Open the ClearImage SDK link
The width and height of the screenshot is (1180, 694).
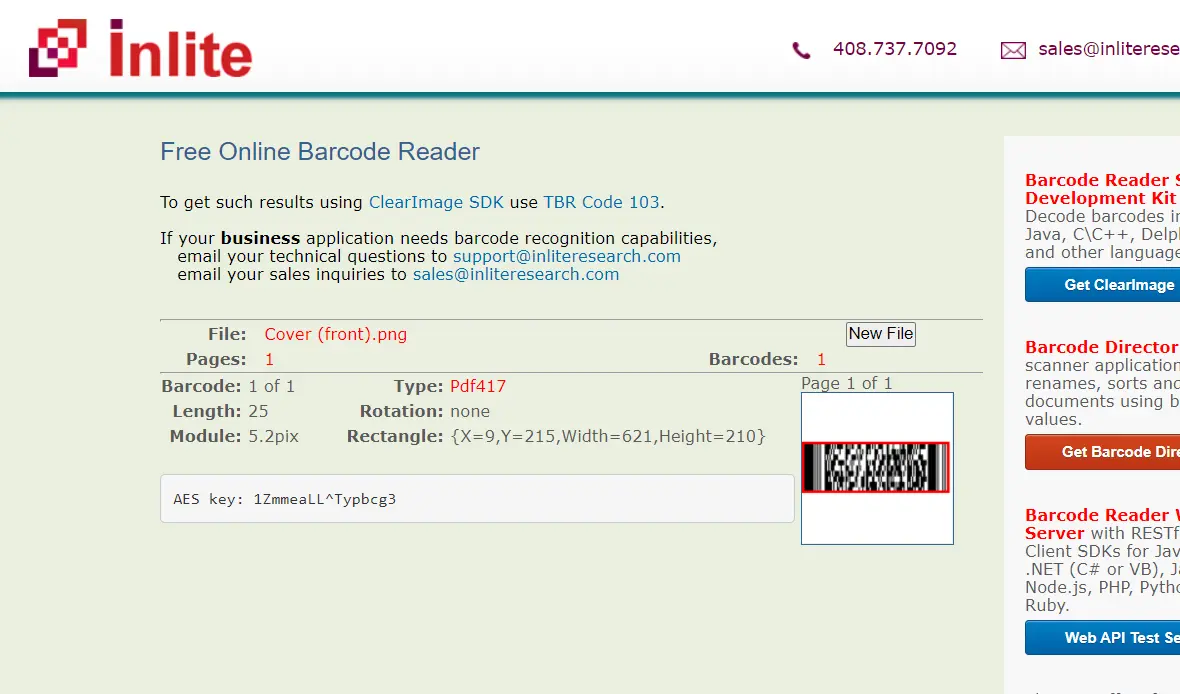[436, 202]
